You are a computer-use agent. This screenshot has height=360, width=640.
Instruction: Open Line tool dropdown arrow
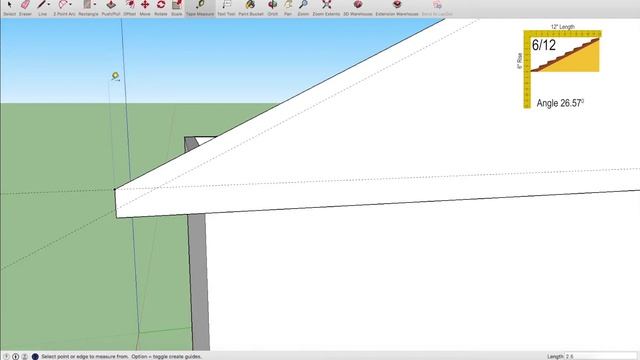tap(49, 4)
